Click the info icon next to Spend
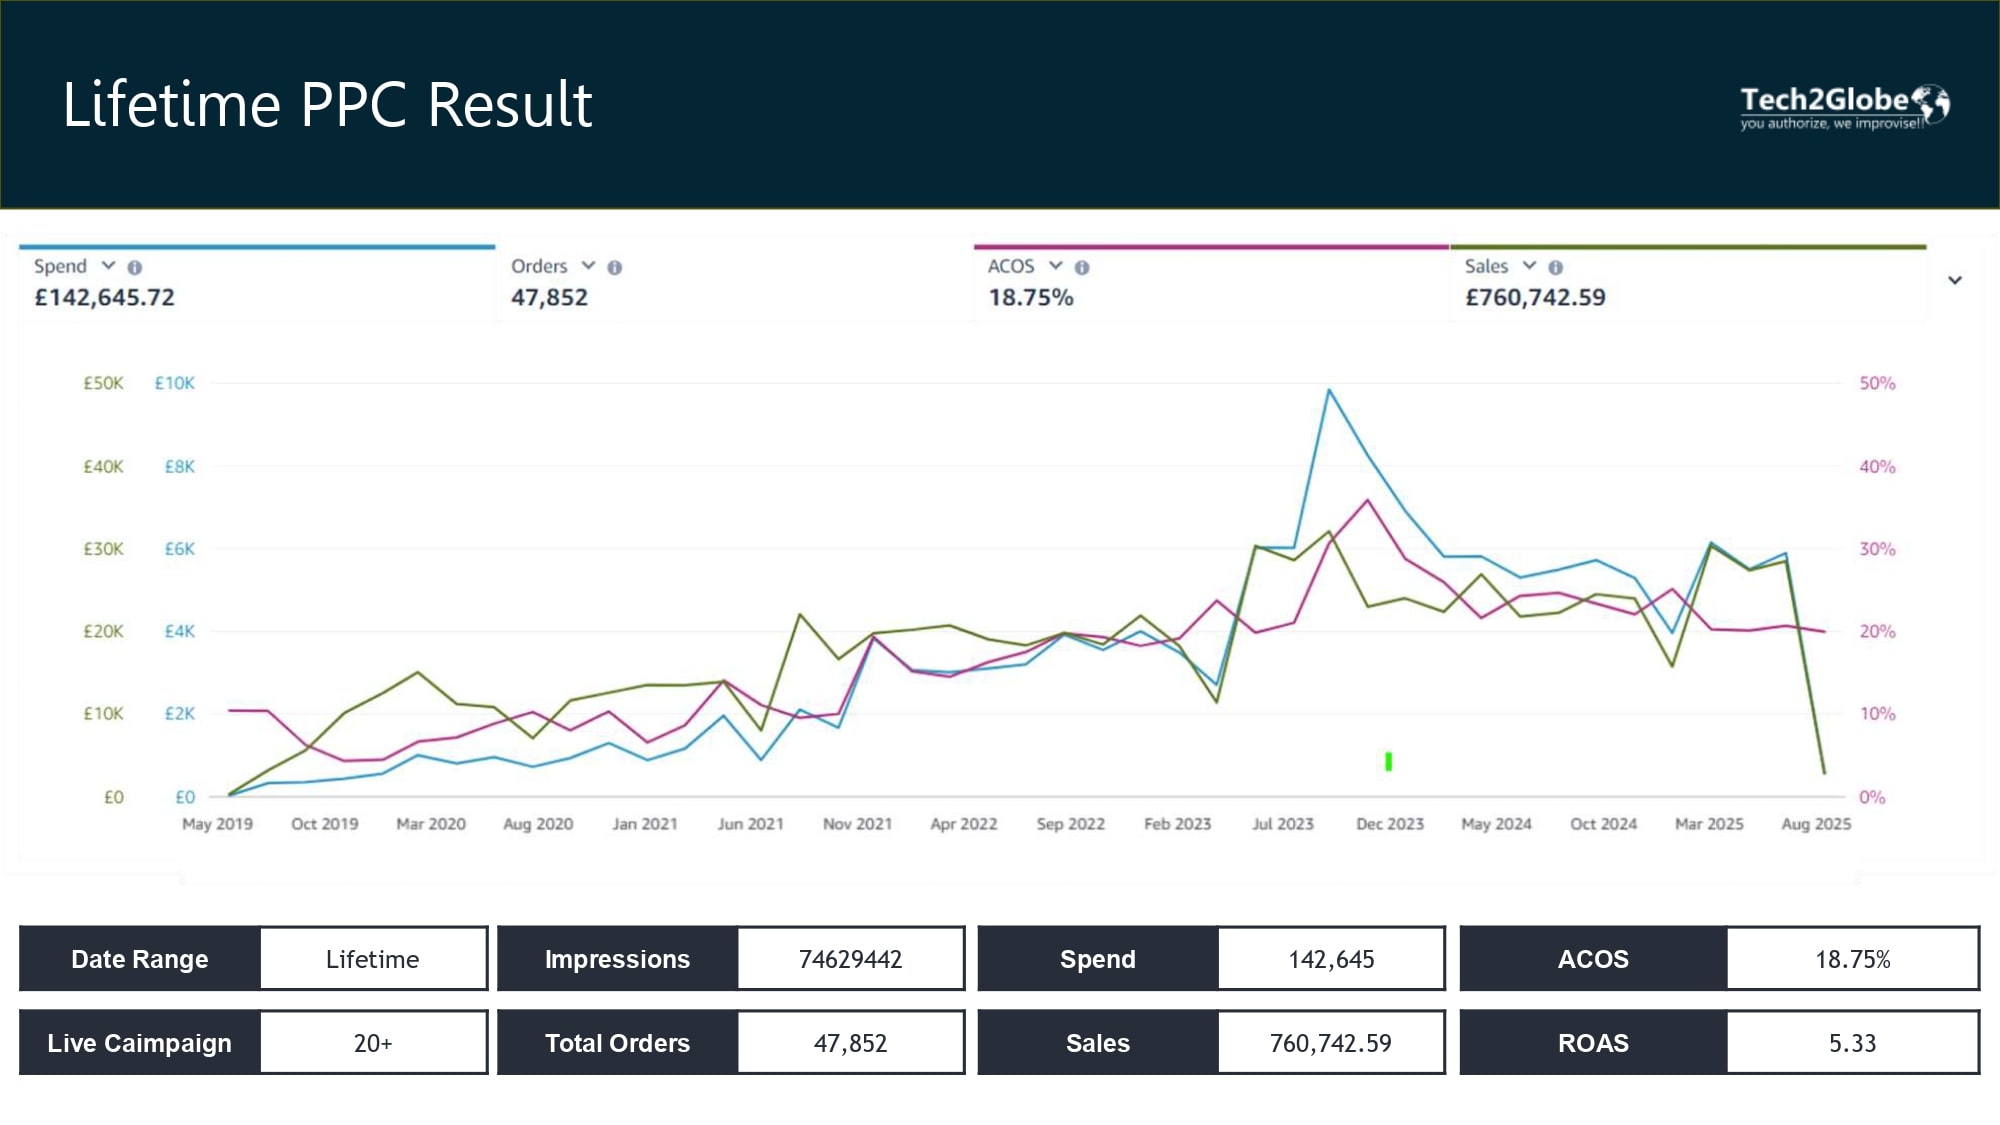Image resolution: width=2000 pixels, height=1125 pixels. (x=135, y=268)
